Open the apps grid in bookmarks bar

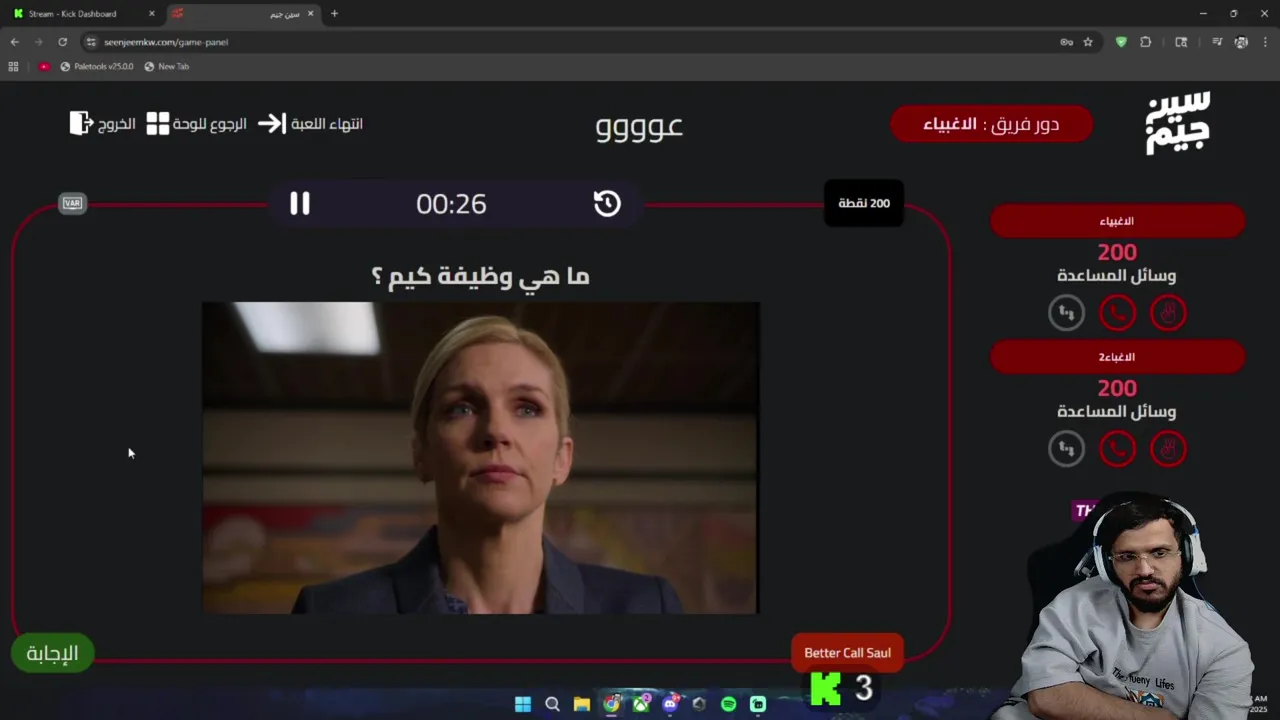tap(13, 66)
